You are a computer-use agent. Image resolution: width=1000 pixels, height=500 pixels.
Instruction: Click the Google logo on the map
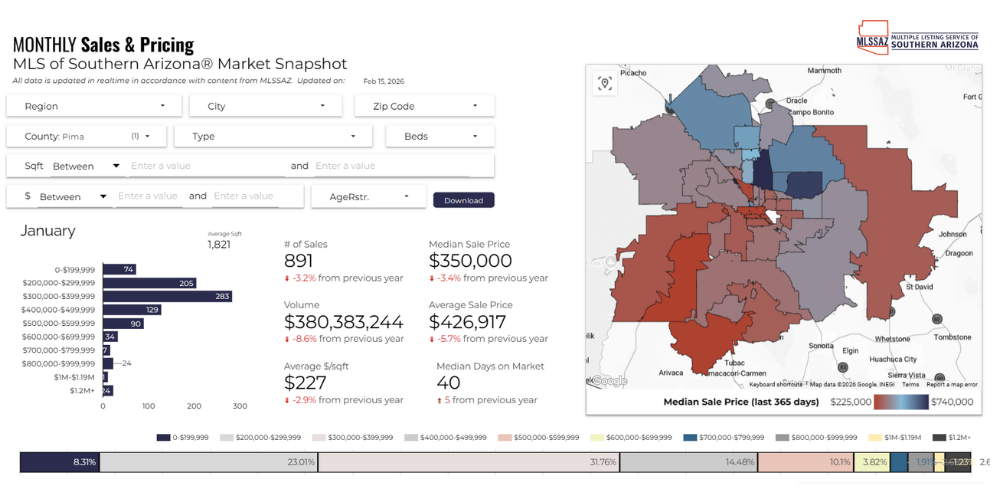coord(608,381)
